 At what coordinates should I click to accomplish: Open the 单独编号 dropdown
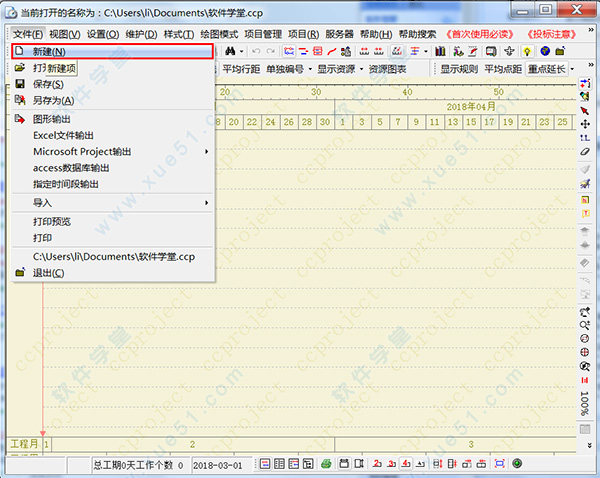[x=287, y=69]
